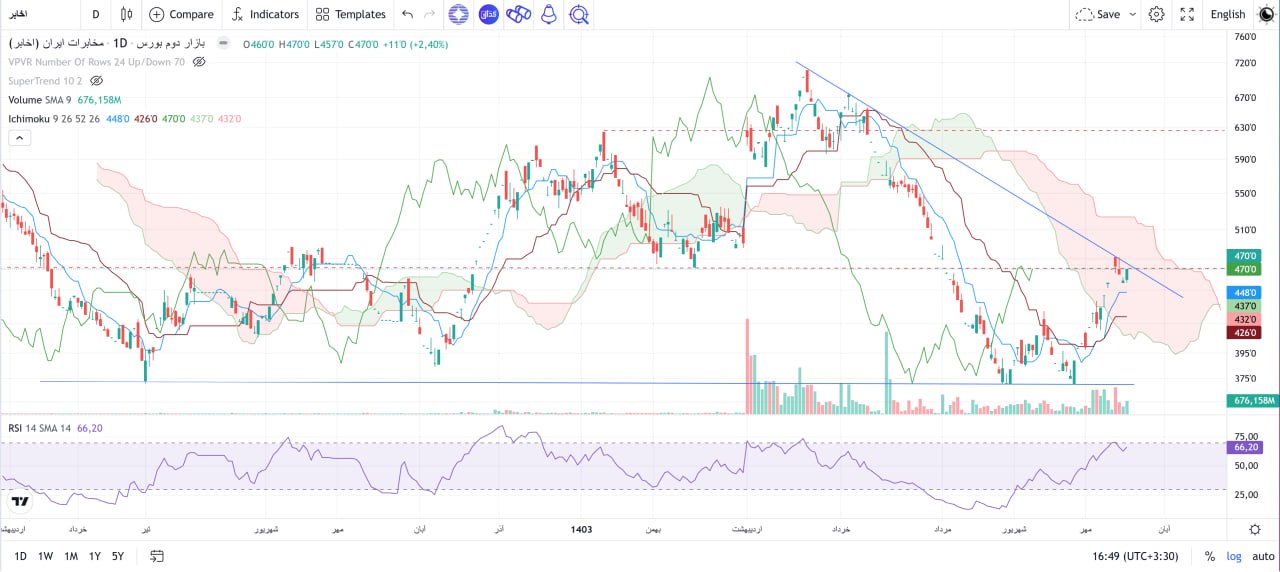Open the time axis settings gear

point(1255,528)
